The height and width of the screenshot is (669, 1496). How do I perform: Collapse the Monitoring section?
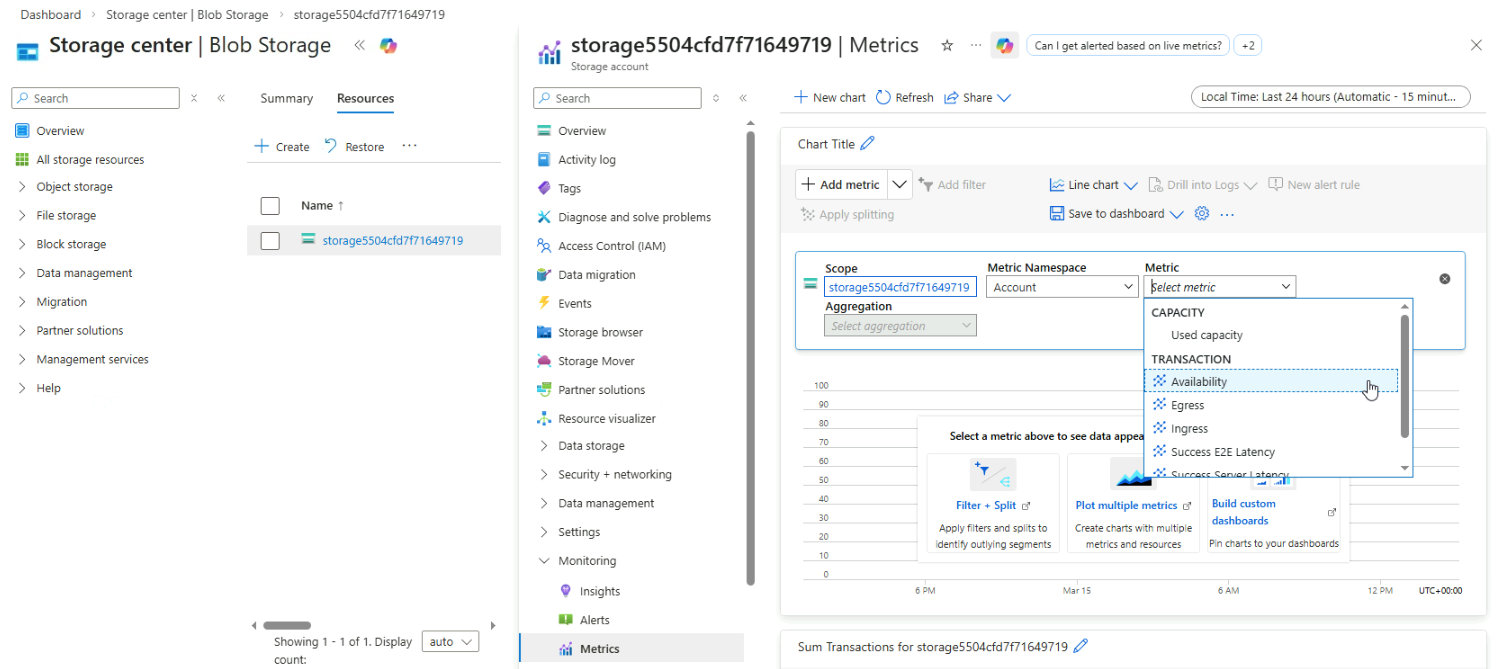click(x=544, y=561)
